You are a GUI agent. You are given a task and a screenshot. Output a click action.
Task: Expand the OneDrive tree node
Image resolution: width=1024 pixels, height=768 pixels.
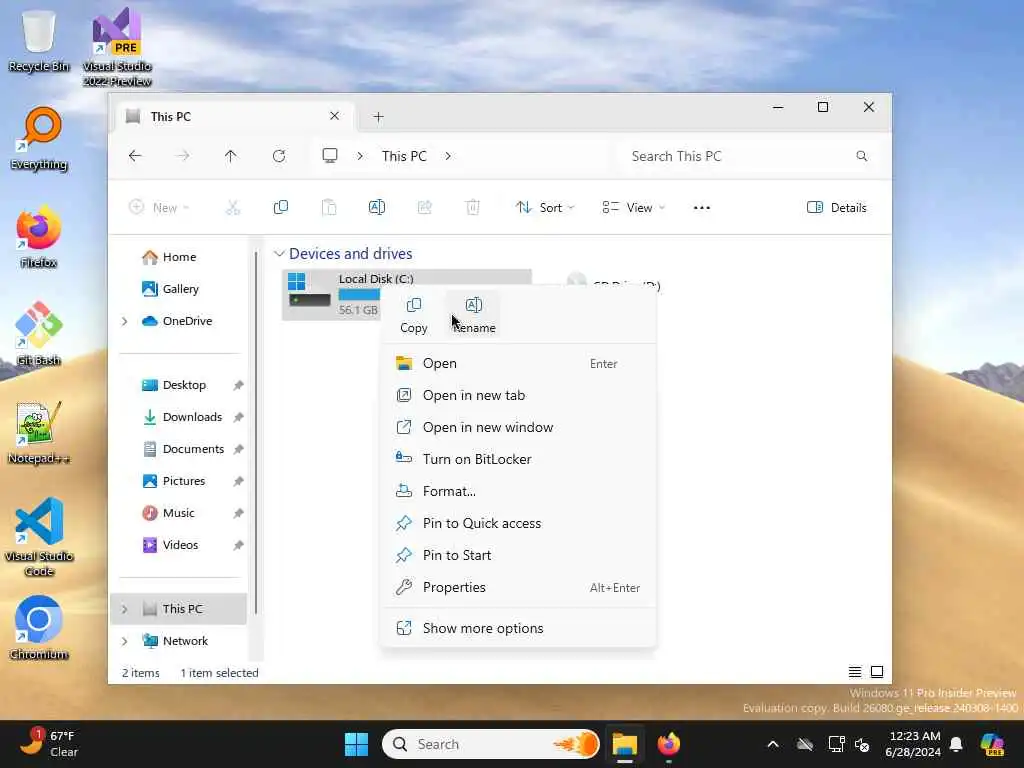click(x=125, y=321)
